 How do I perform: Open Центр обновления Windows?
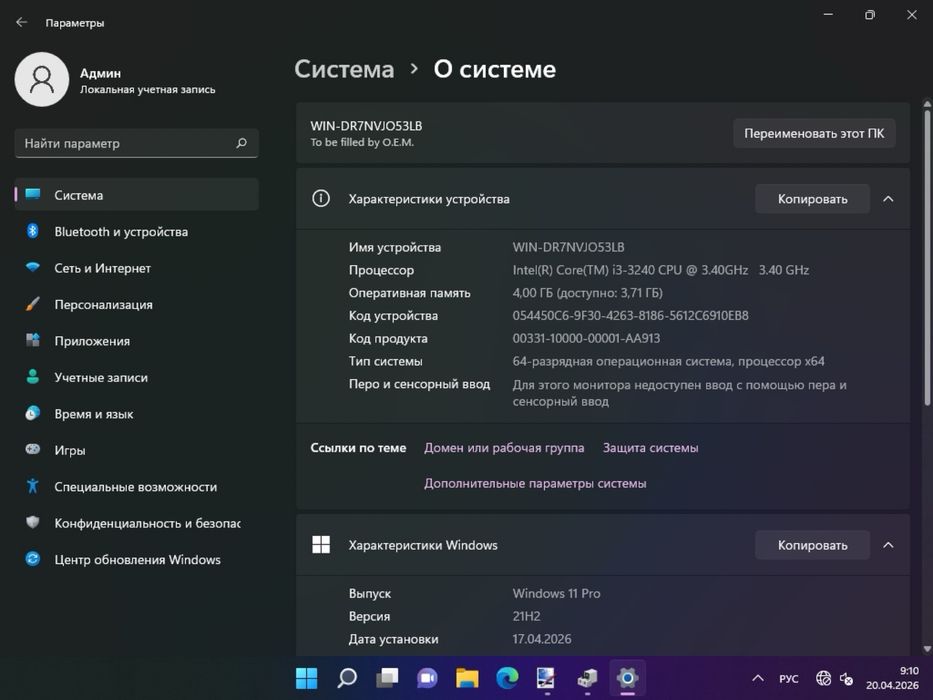point(137,560)
